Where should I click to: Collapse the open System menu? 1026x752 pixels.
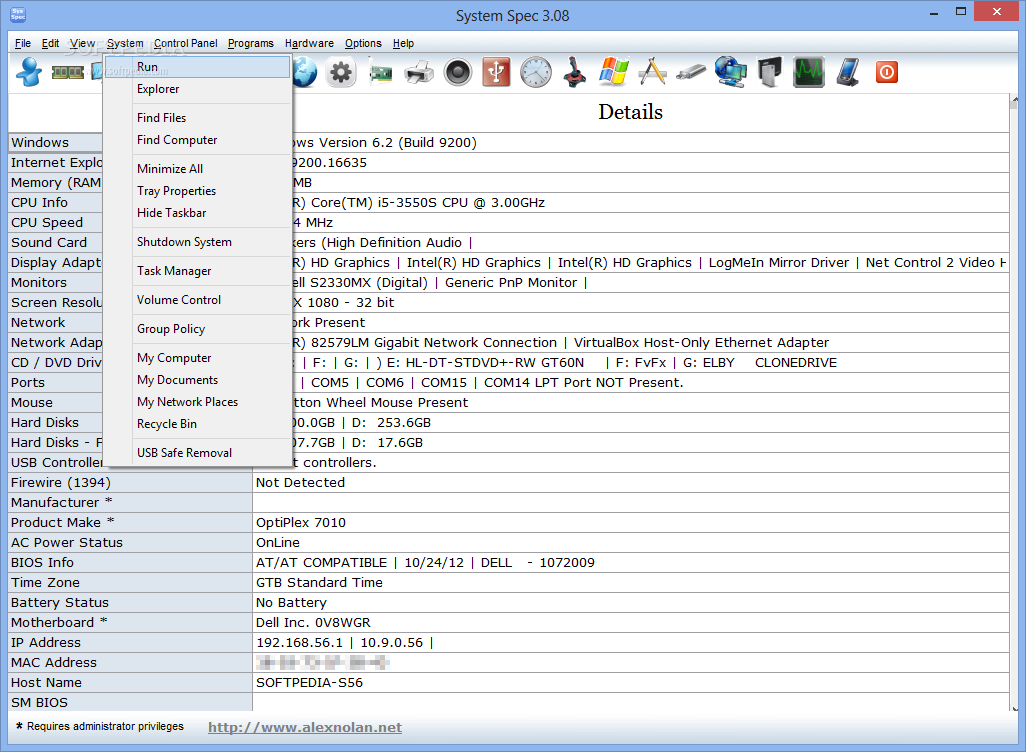pos(125,43)
